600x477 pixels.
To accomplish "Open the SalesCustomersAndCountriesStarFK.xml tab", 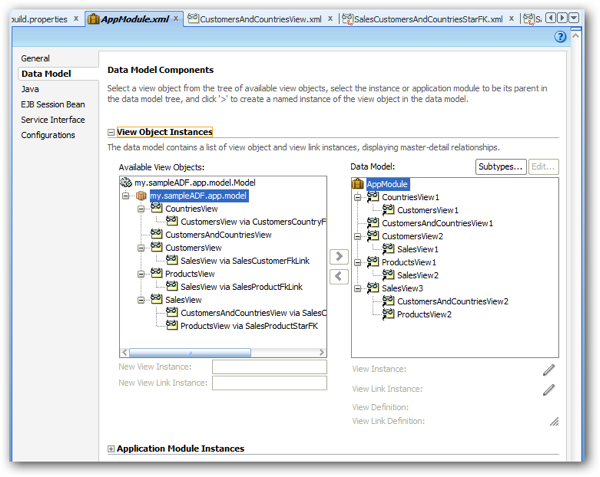I will (x=429, y=19).
